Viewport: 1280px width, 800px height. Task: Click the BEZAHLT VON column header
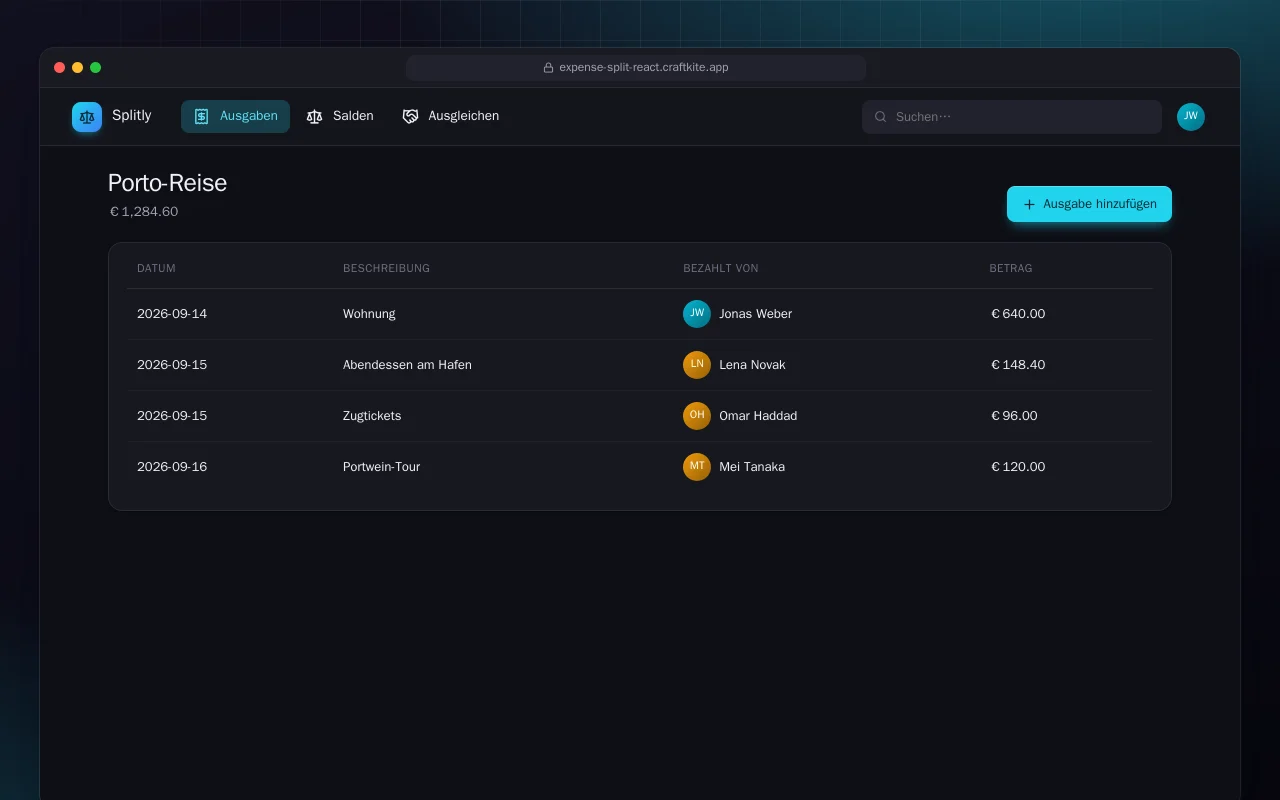coord(720,268)
